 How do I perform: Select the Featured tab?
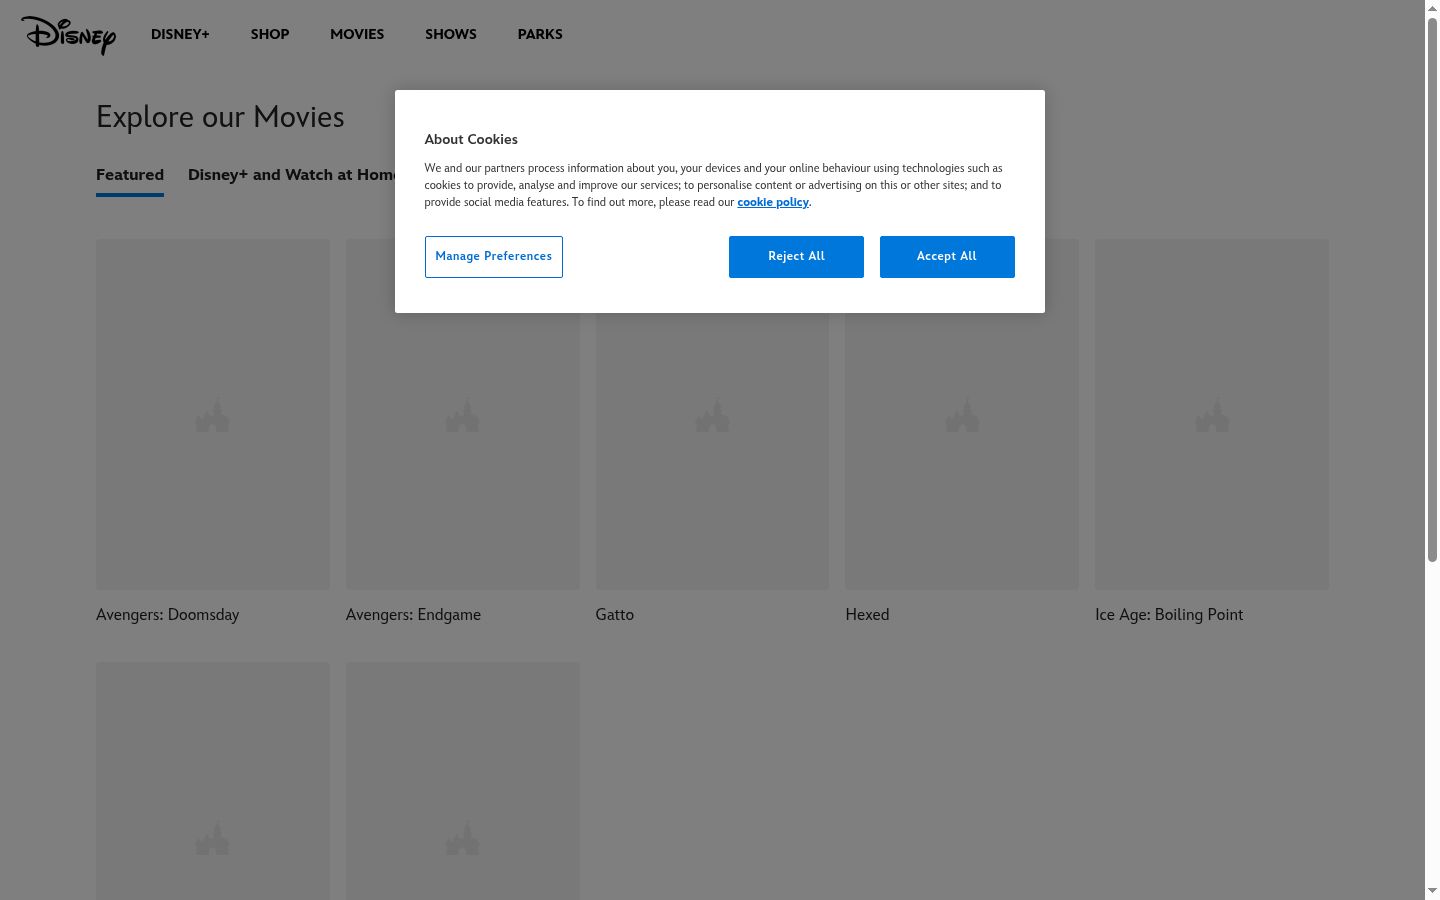tap(130, 175)
